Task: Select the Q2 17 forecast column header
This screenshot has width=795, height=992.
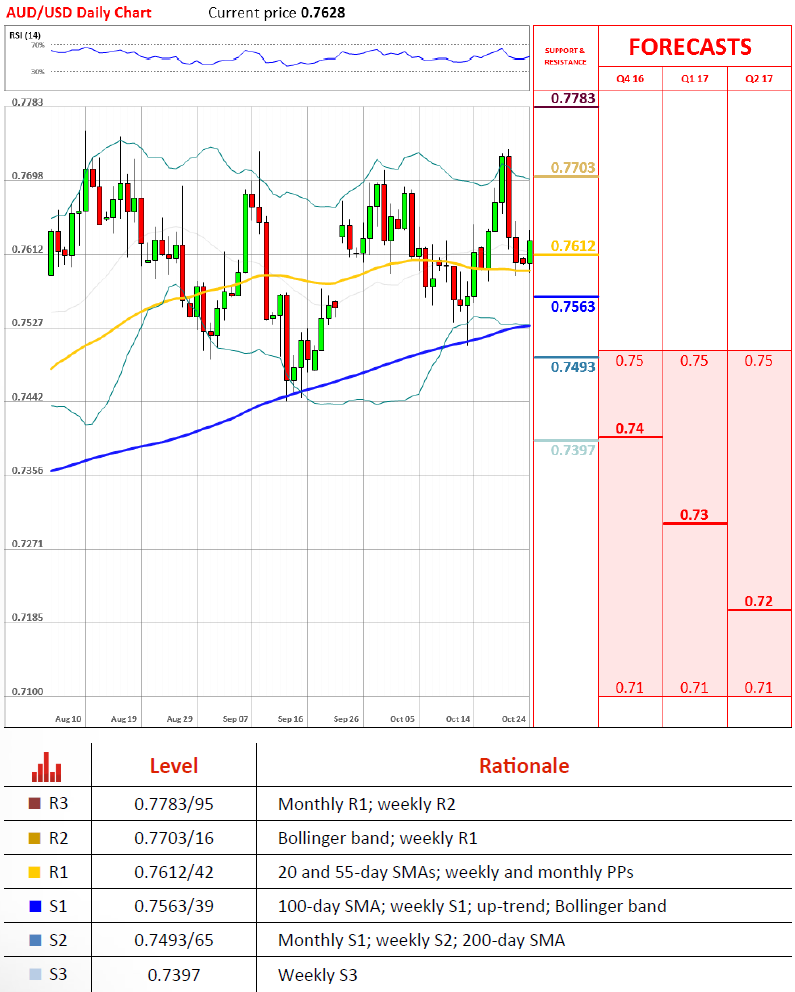Action: point(759,78)
